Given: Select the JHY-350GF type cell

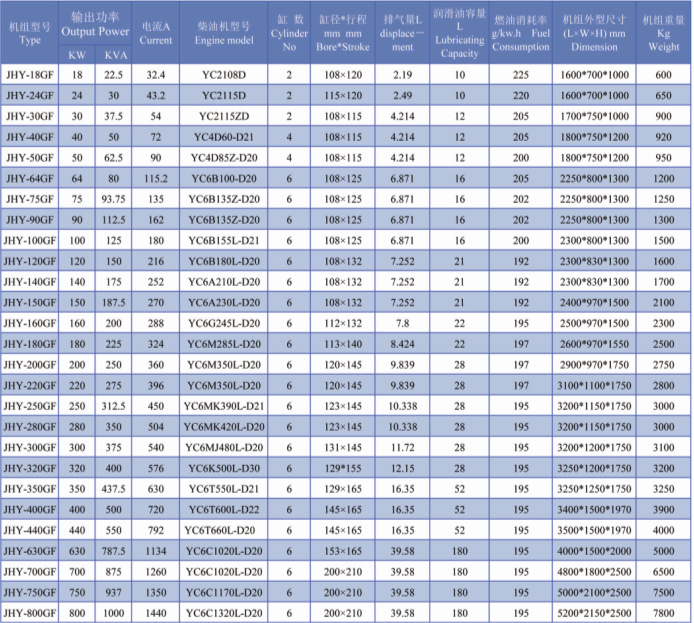Looking at the screenshot, I should 30,489.
